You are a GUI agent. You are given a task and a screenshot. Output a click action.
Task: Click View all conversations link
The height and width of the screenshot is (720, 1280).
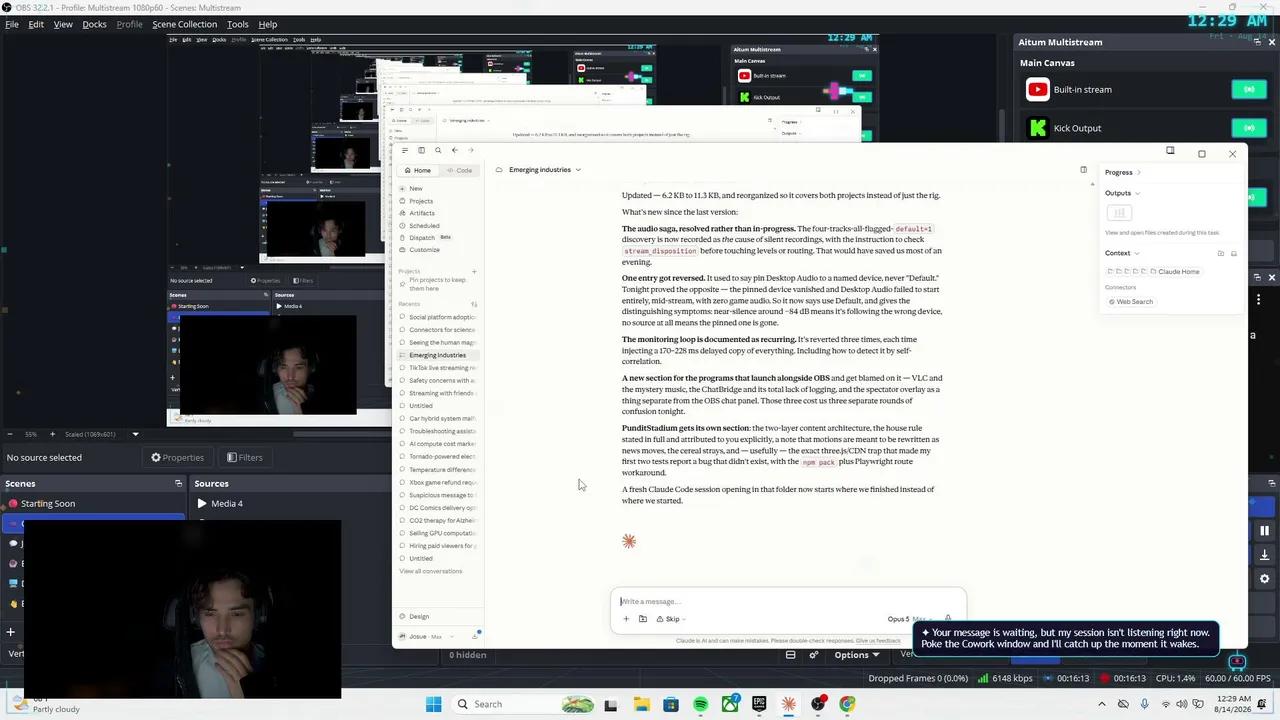pyautogui.click(x=431, y=571)
